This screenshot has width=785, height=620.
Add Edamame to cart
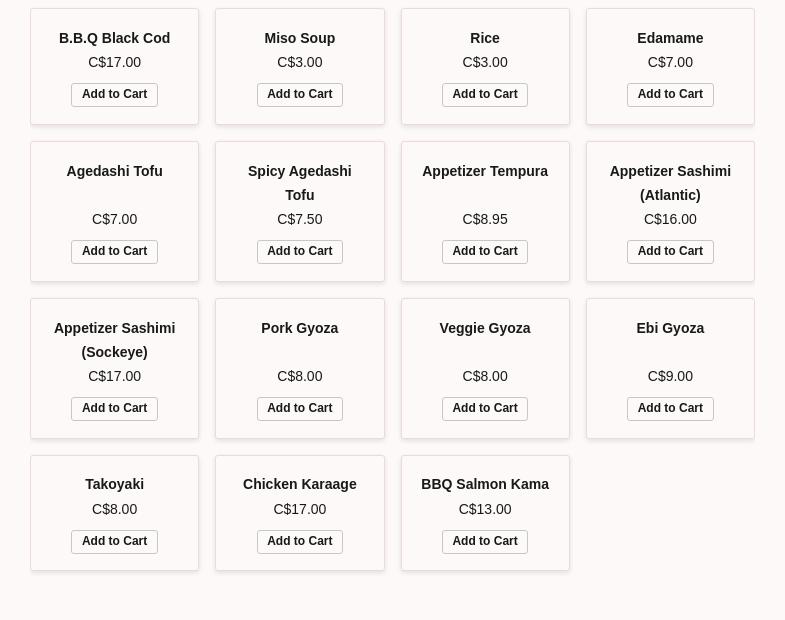point(670,95)
